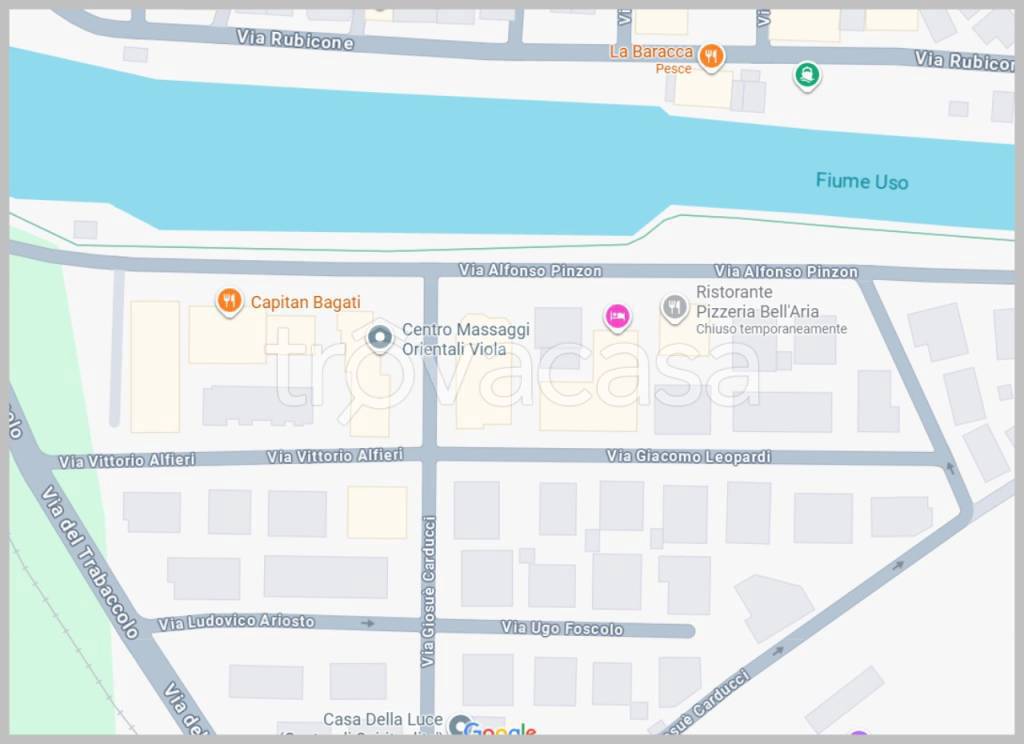The height and width of the screenshot is (744, 1024).
Task: Click the Via Giacomo Leopardi street label
Action: point(689,456)
